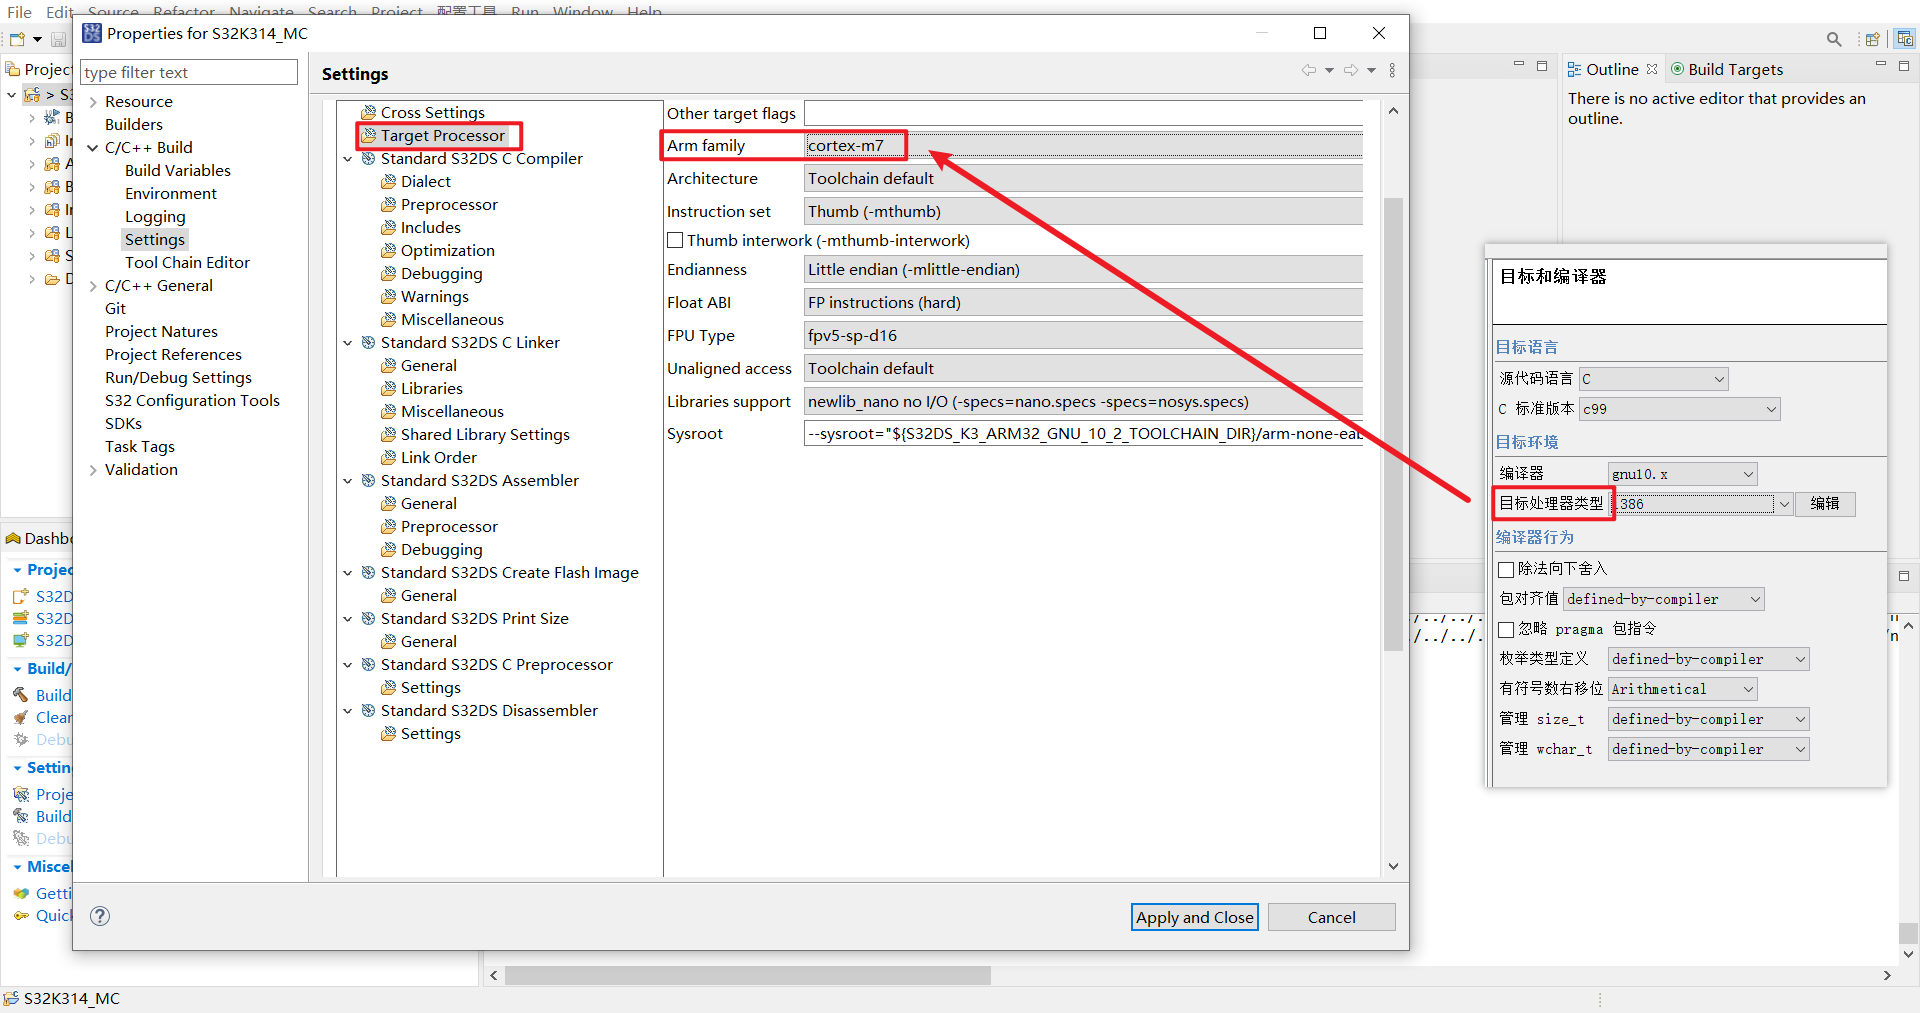Click Standard S32DS Create Flash Image icon
Screen dimensions: 1920x1013
[x=368, y=572]
